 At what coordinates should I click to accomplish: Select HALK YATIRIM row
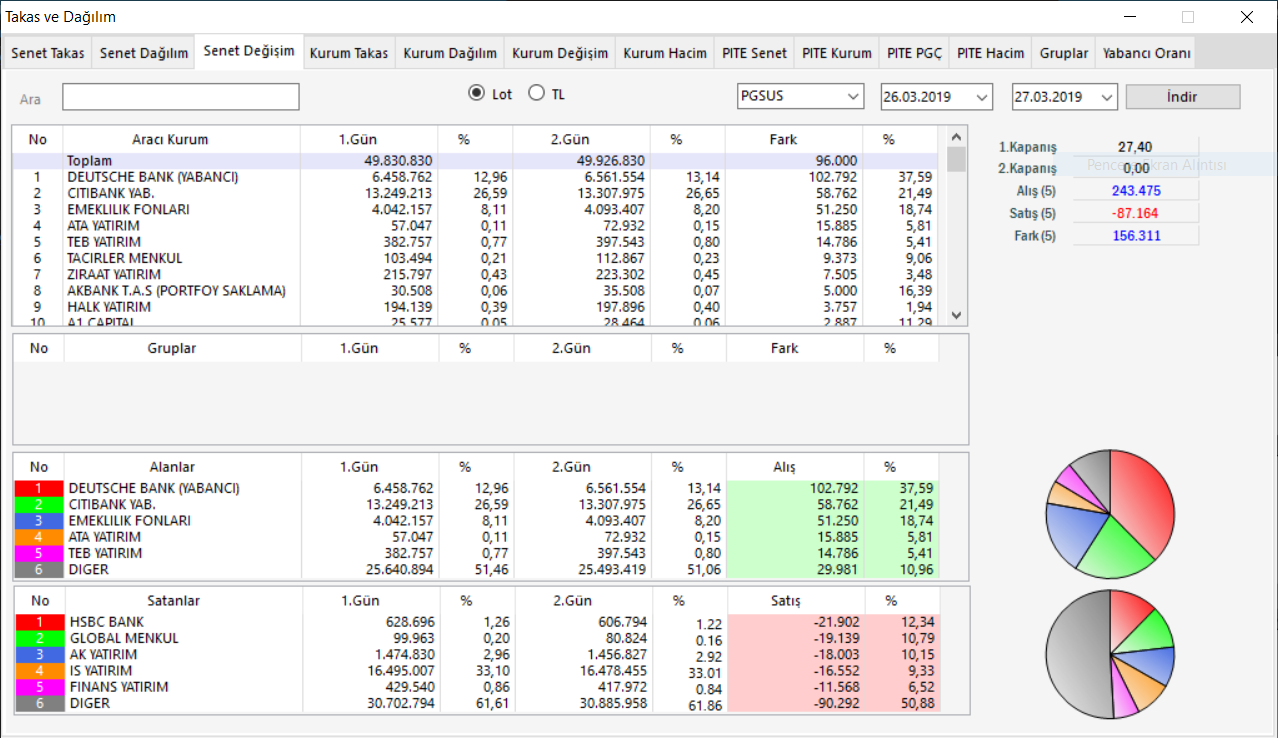point(475,306)
